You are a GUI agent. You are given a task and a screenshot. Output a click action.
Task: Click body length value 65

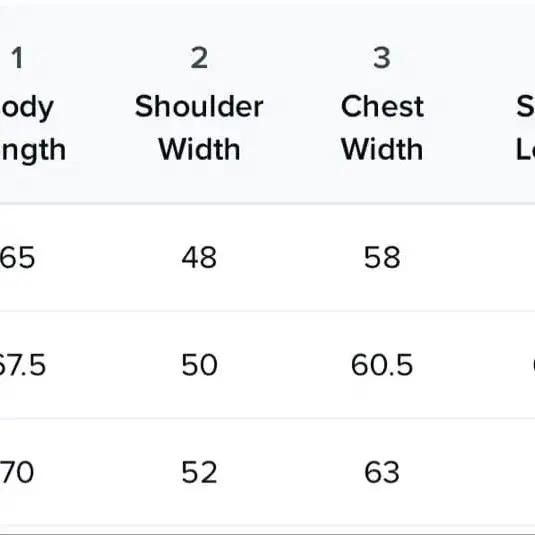(17, 257)
